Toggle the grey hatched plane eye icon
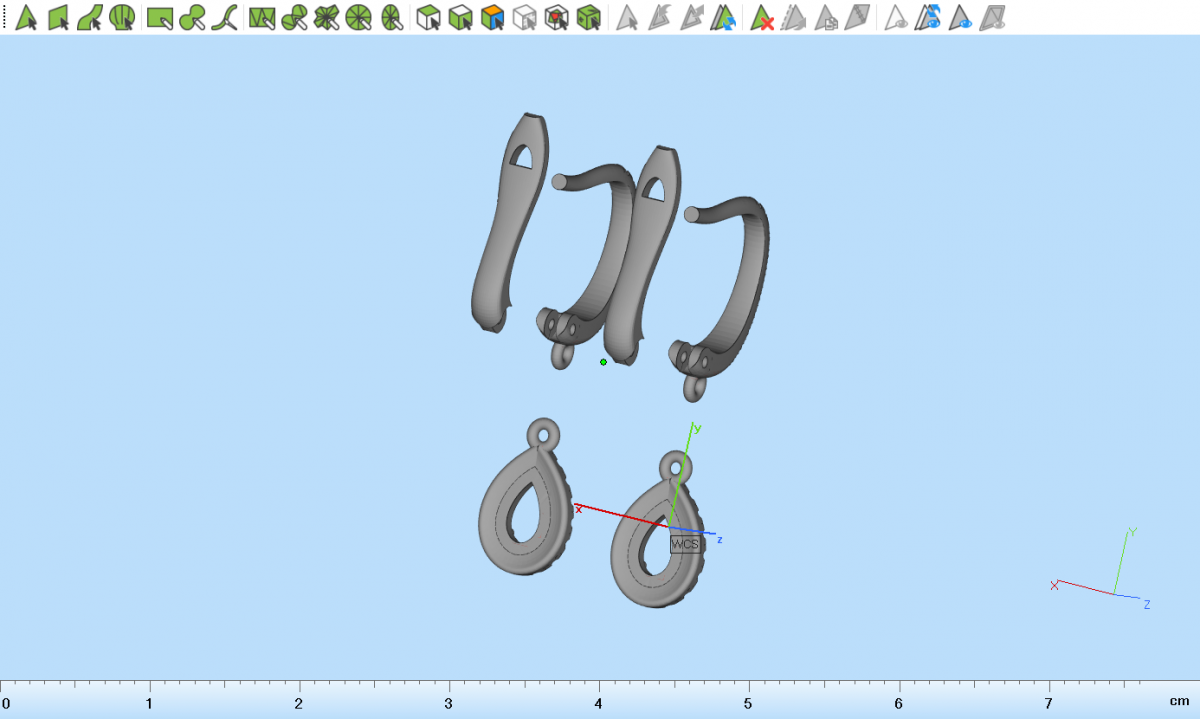 pos(993,17)
